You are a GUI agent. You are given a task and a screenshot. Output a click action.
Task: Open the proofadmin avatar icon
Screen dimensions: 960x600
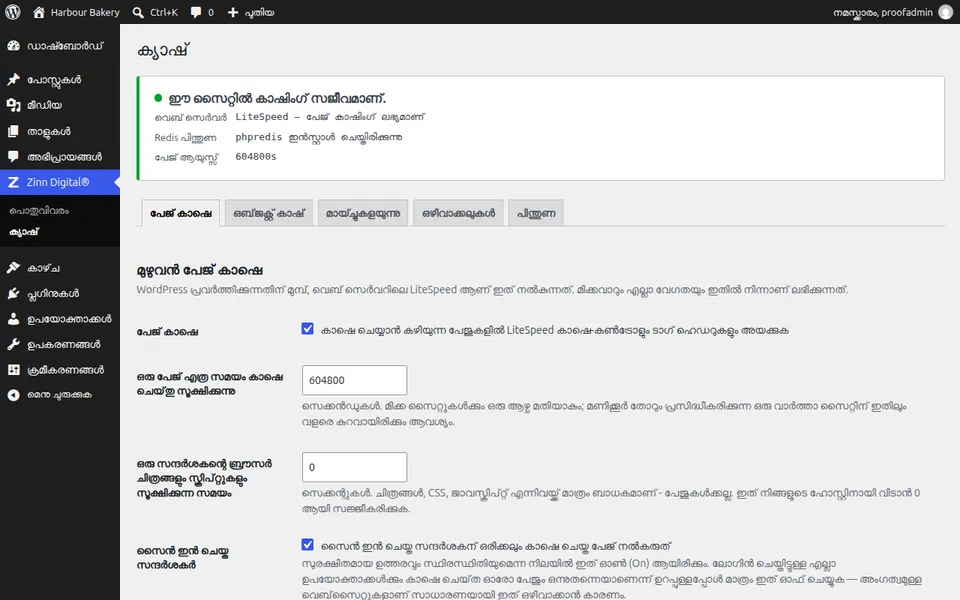point(945,12)
